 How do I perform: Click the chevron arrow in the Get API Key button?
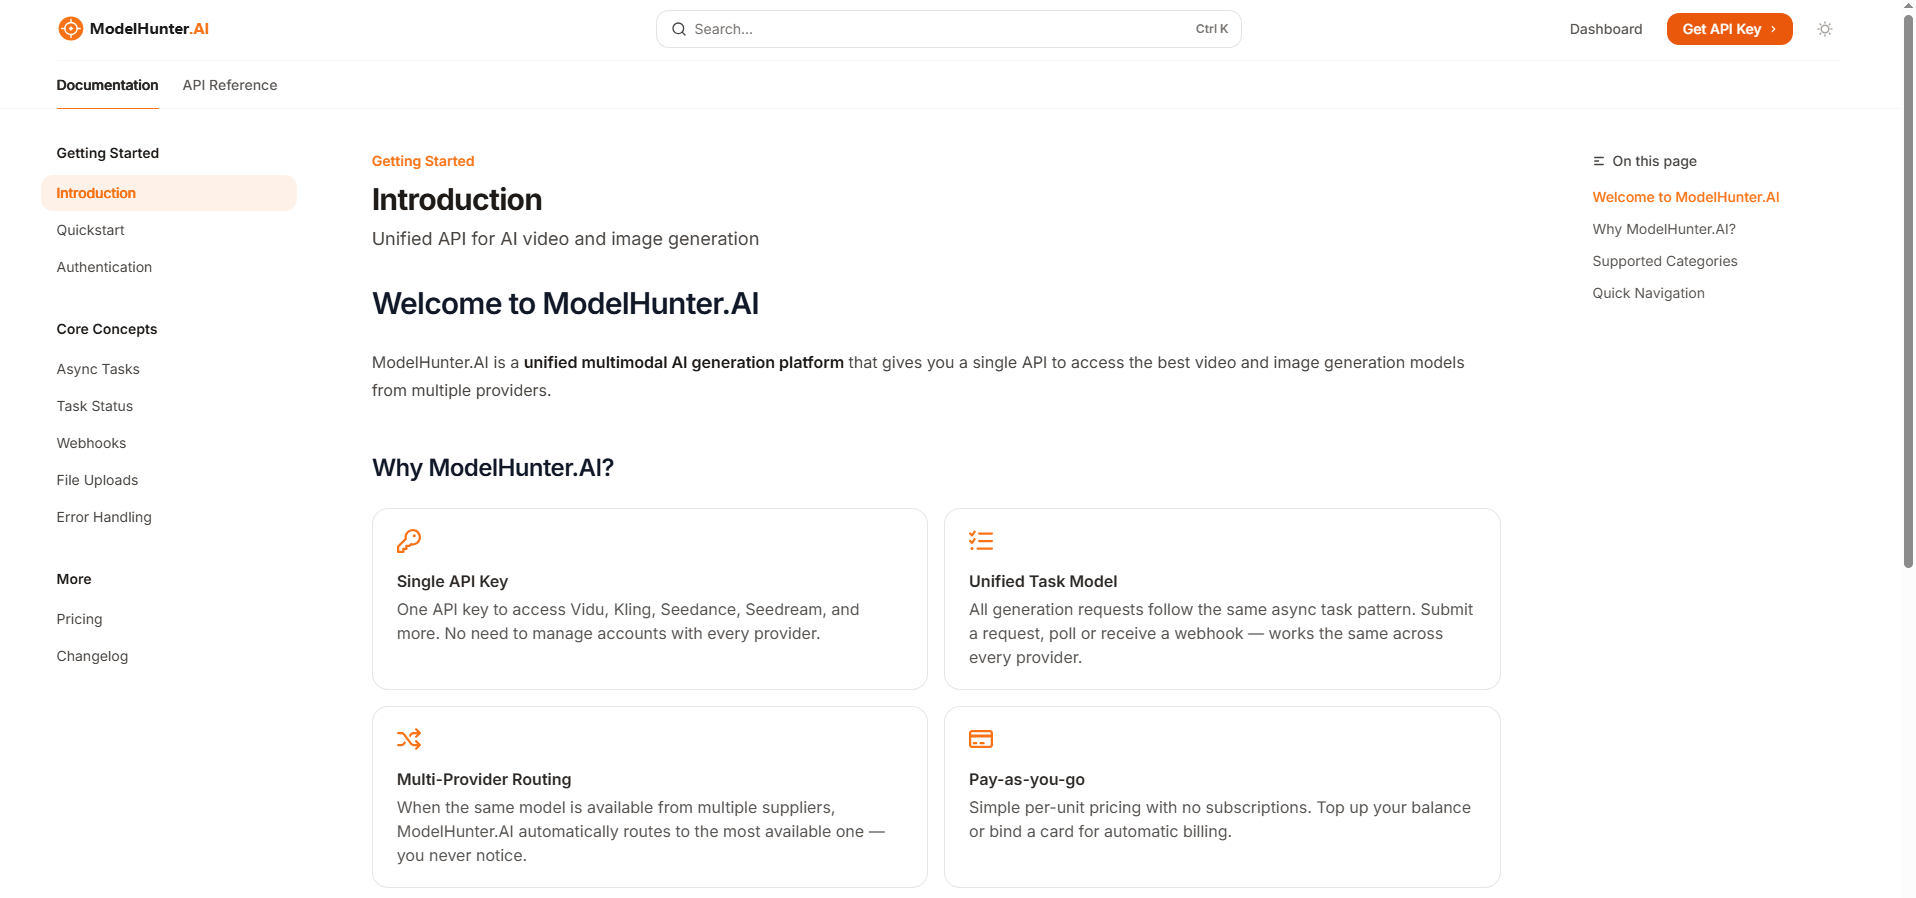coord(1774,29)
